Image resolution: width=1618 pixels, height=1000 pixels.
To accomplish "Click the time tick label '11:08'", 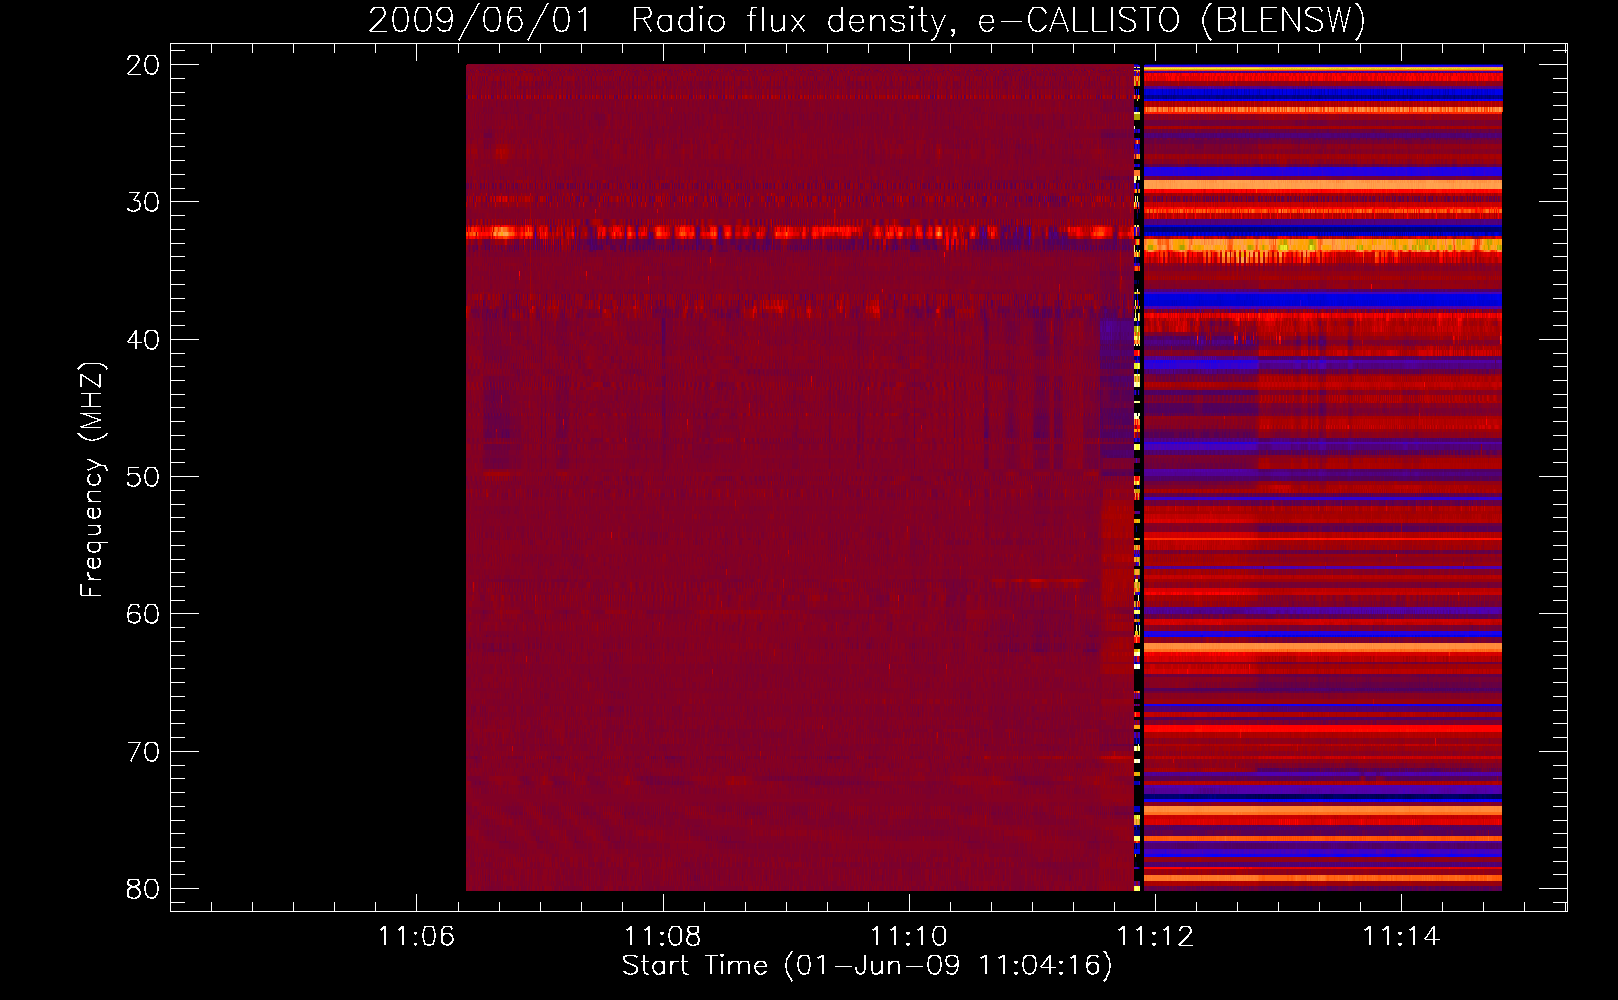I will click(x=662, y=936).
